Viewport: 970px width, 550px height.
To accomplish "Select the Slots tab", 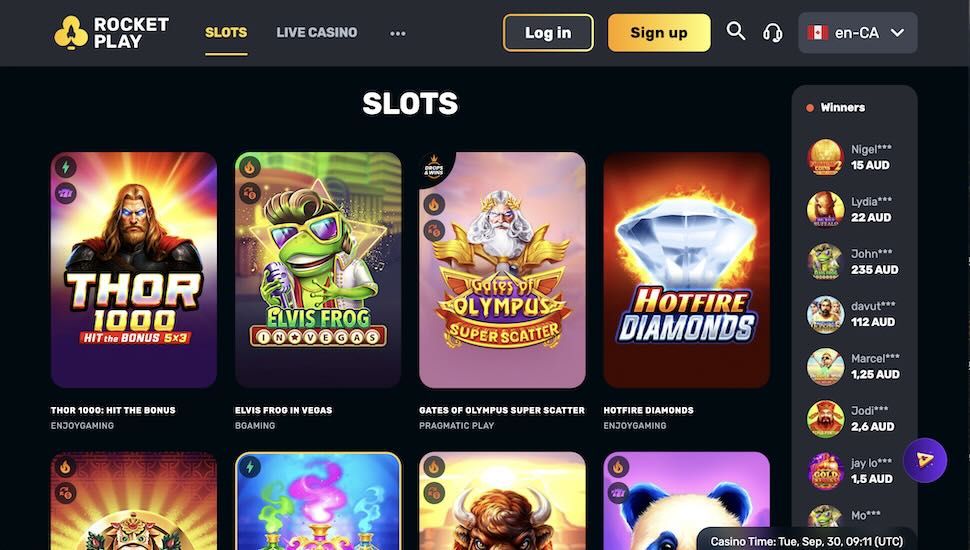I will coord(226,32).
